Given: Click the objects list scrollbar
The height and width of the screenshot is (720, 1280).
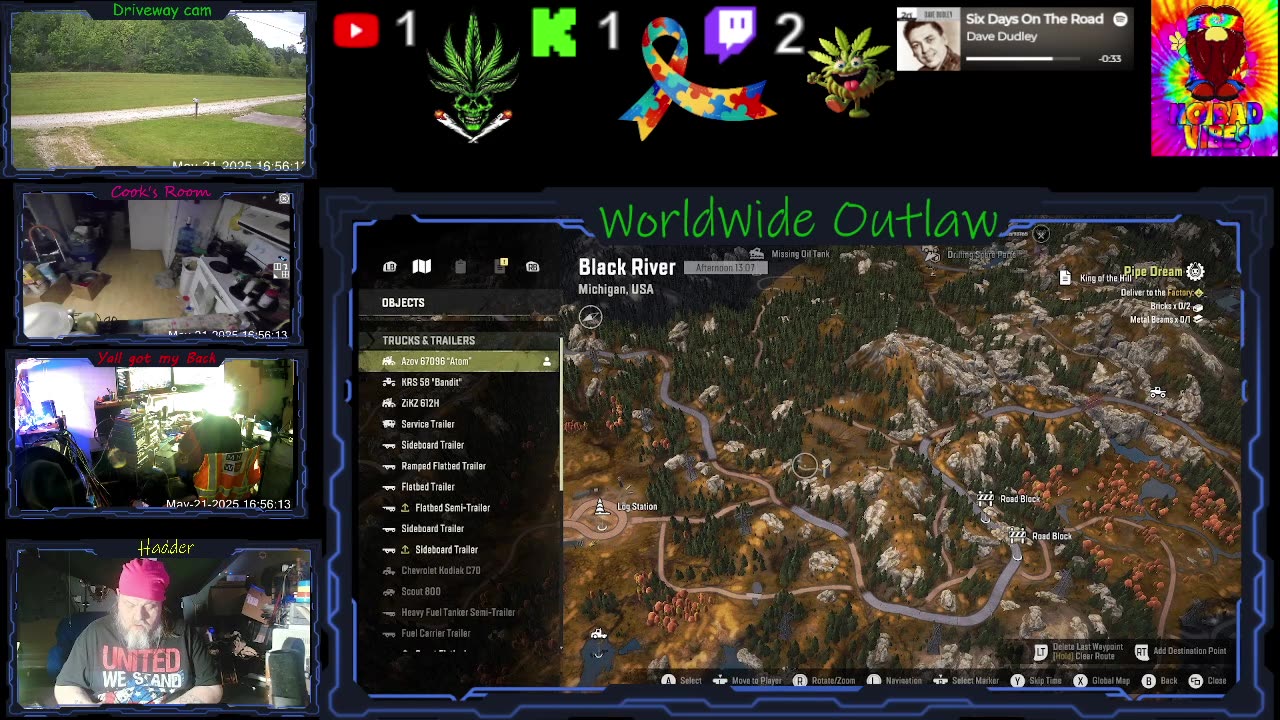Looking at the screenshot, I should point(563,415).
